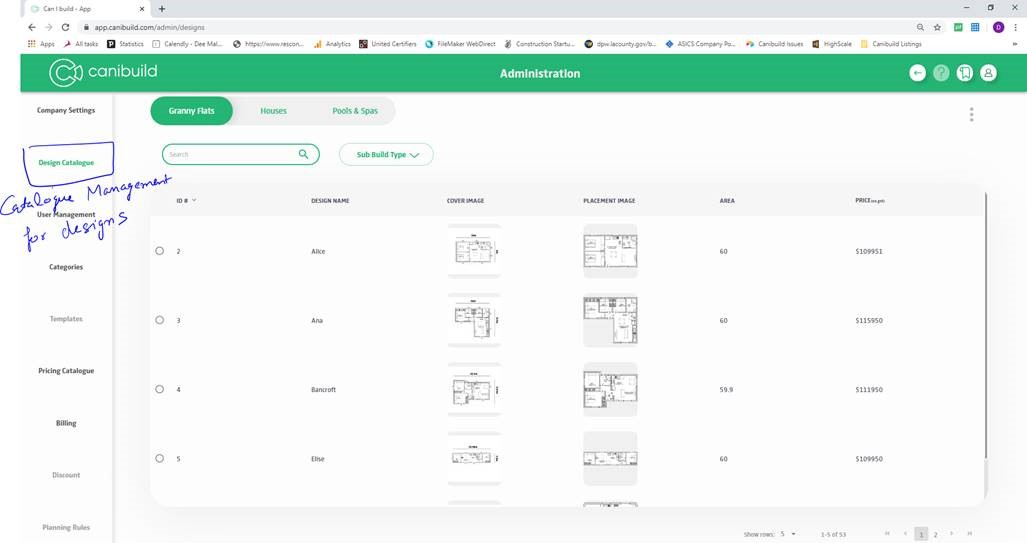Click design name Bancroft
The width and height of the screenshot is (1027, 543).
point(323,390)
